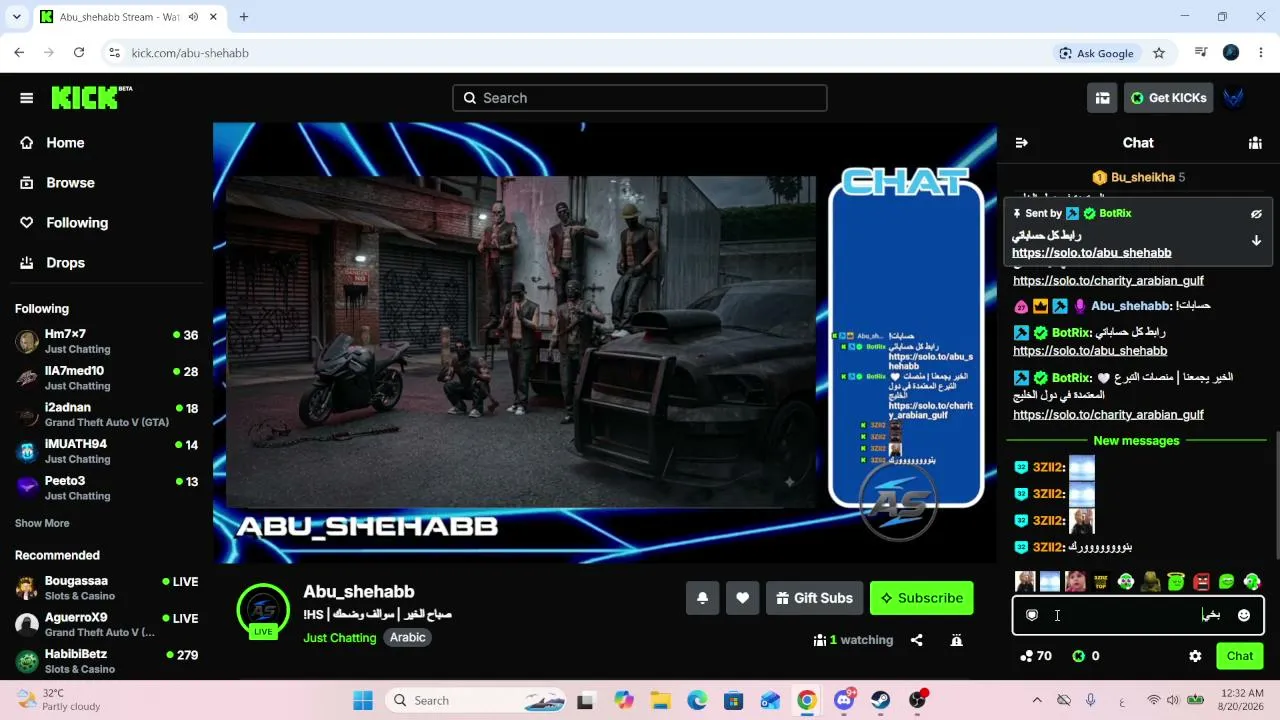1280x720 pixels.
Task: Select the first quick emote in chat bar
Action: [x=1025, y=582]
